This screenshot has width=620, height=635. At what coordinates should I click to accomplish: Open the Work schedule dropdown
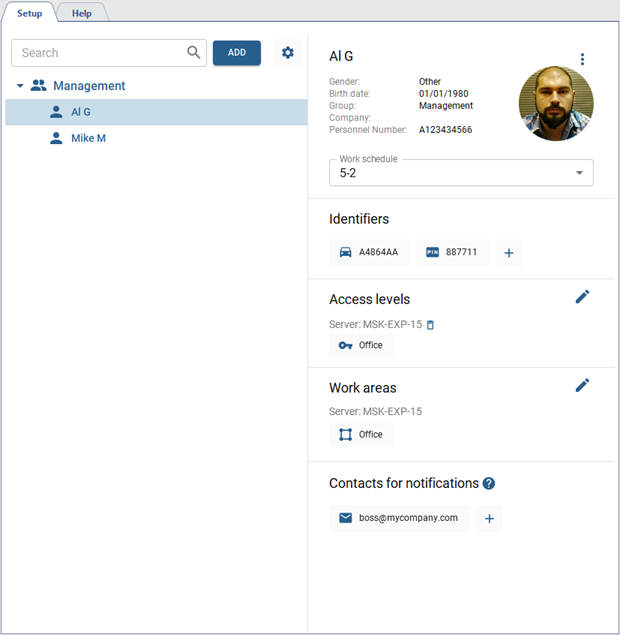coord(461,173)
